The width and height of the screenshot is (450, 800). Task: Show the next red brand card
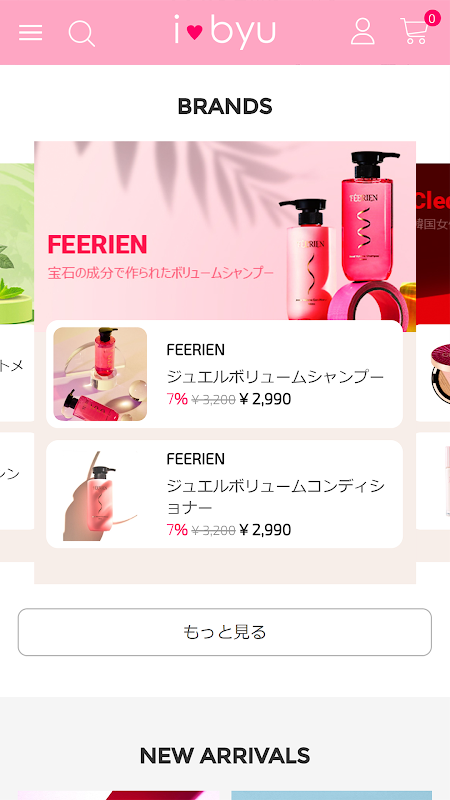point(433,243)
